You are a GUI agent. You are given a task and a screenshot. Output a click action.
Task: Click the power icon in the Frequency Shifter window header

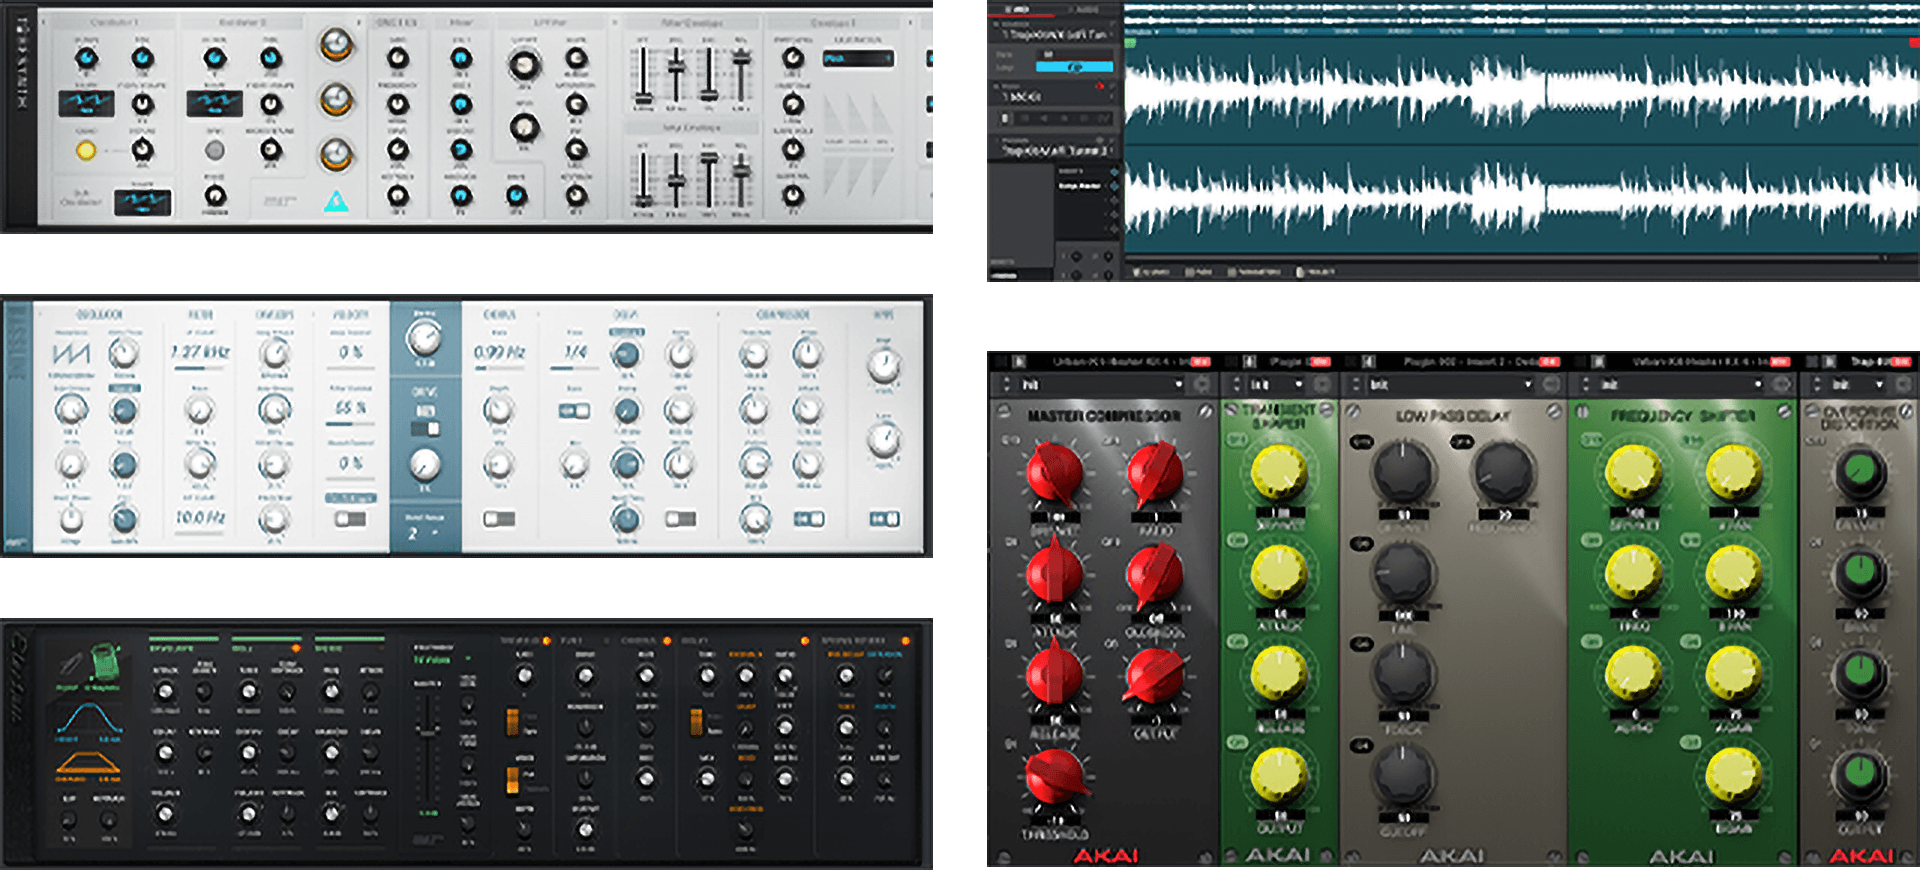point(1599,362)
